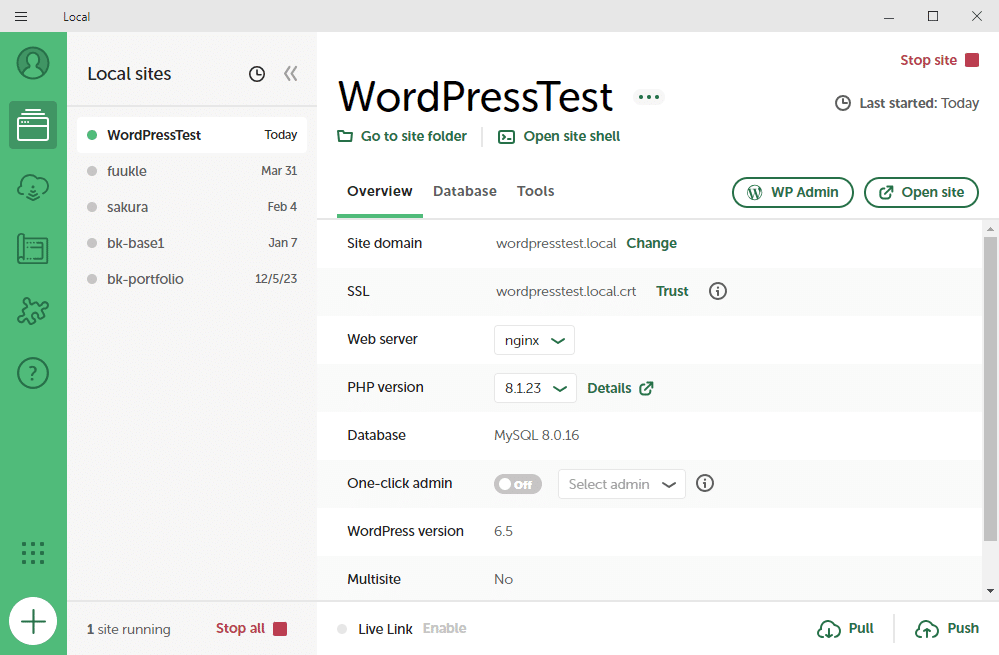The height and width of the screenshot is (655, 999).
Task: Click the scrollbar down arrow
Action: point(990,591)
